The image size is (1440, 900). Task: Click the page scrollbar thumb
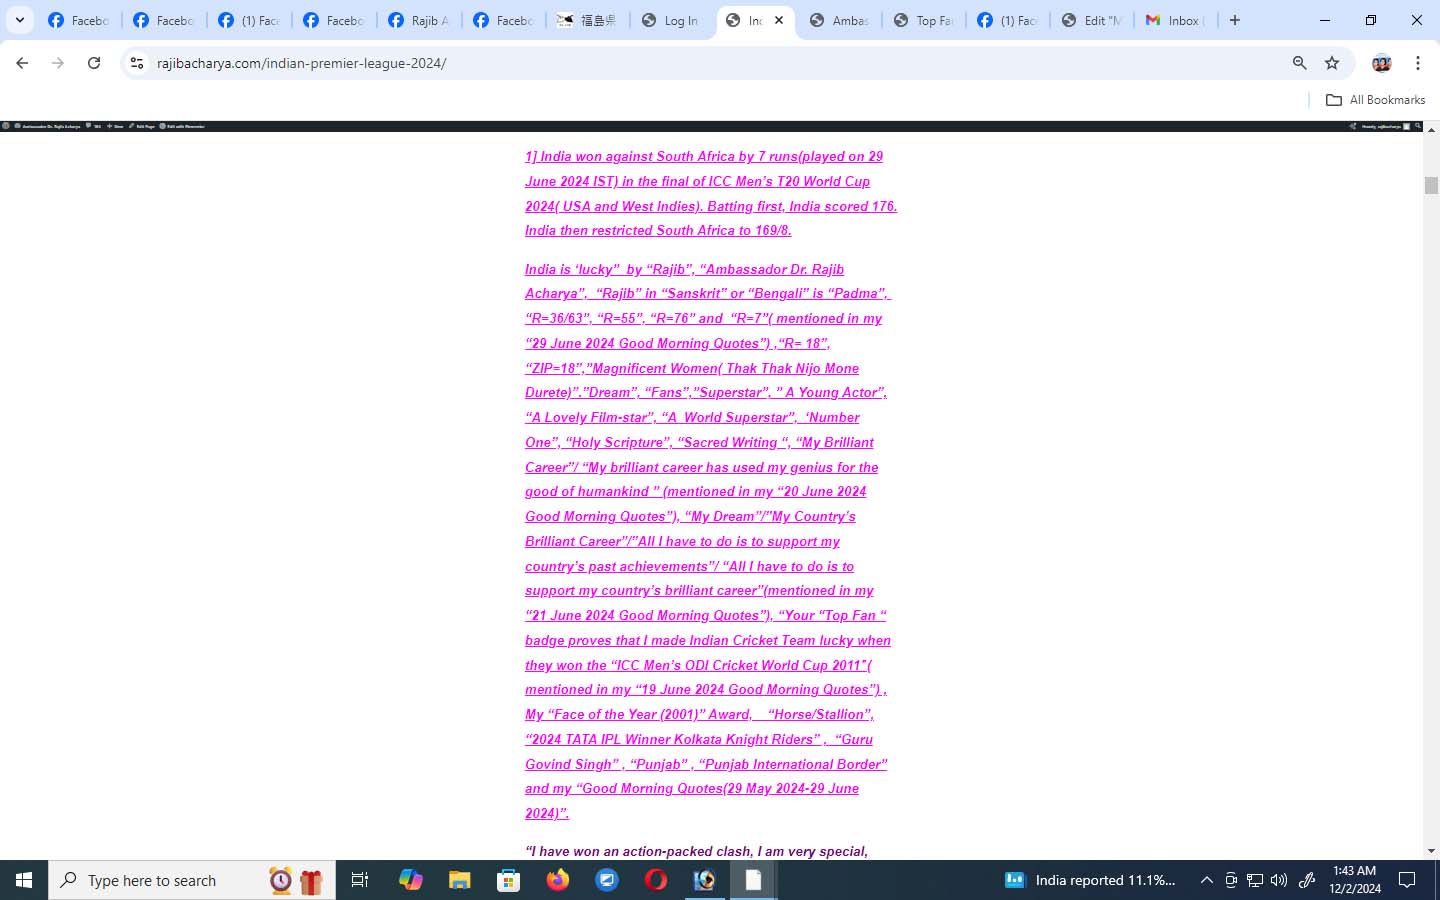click(1431, 185)
